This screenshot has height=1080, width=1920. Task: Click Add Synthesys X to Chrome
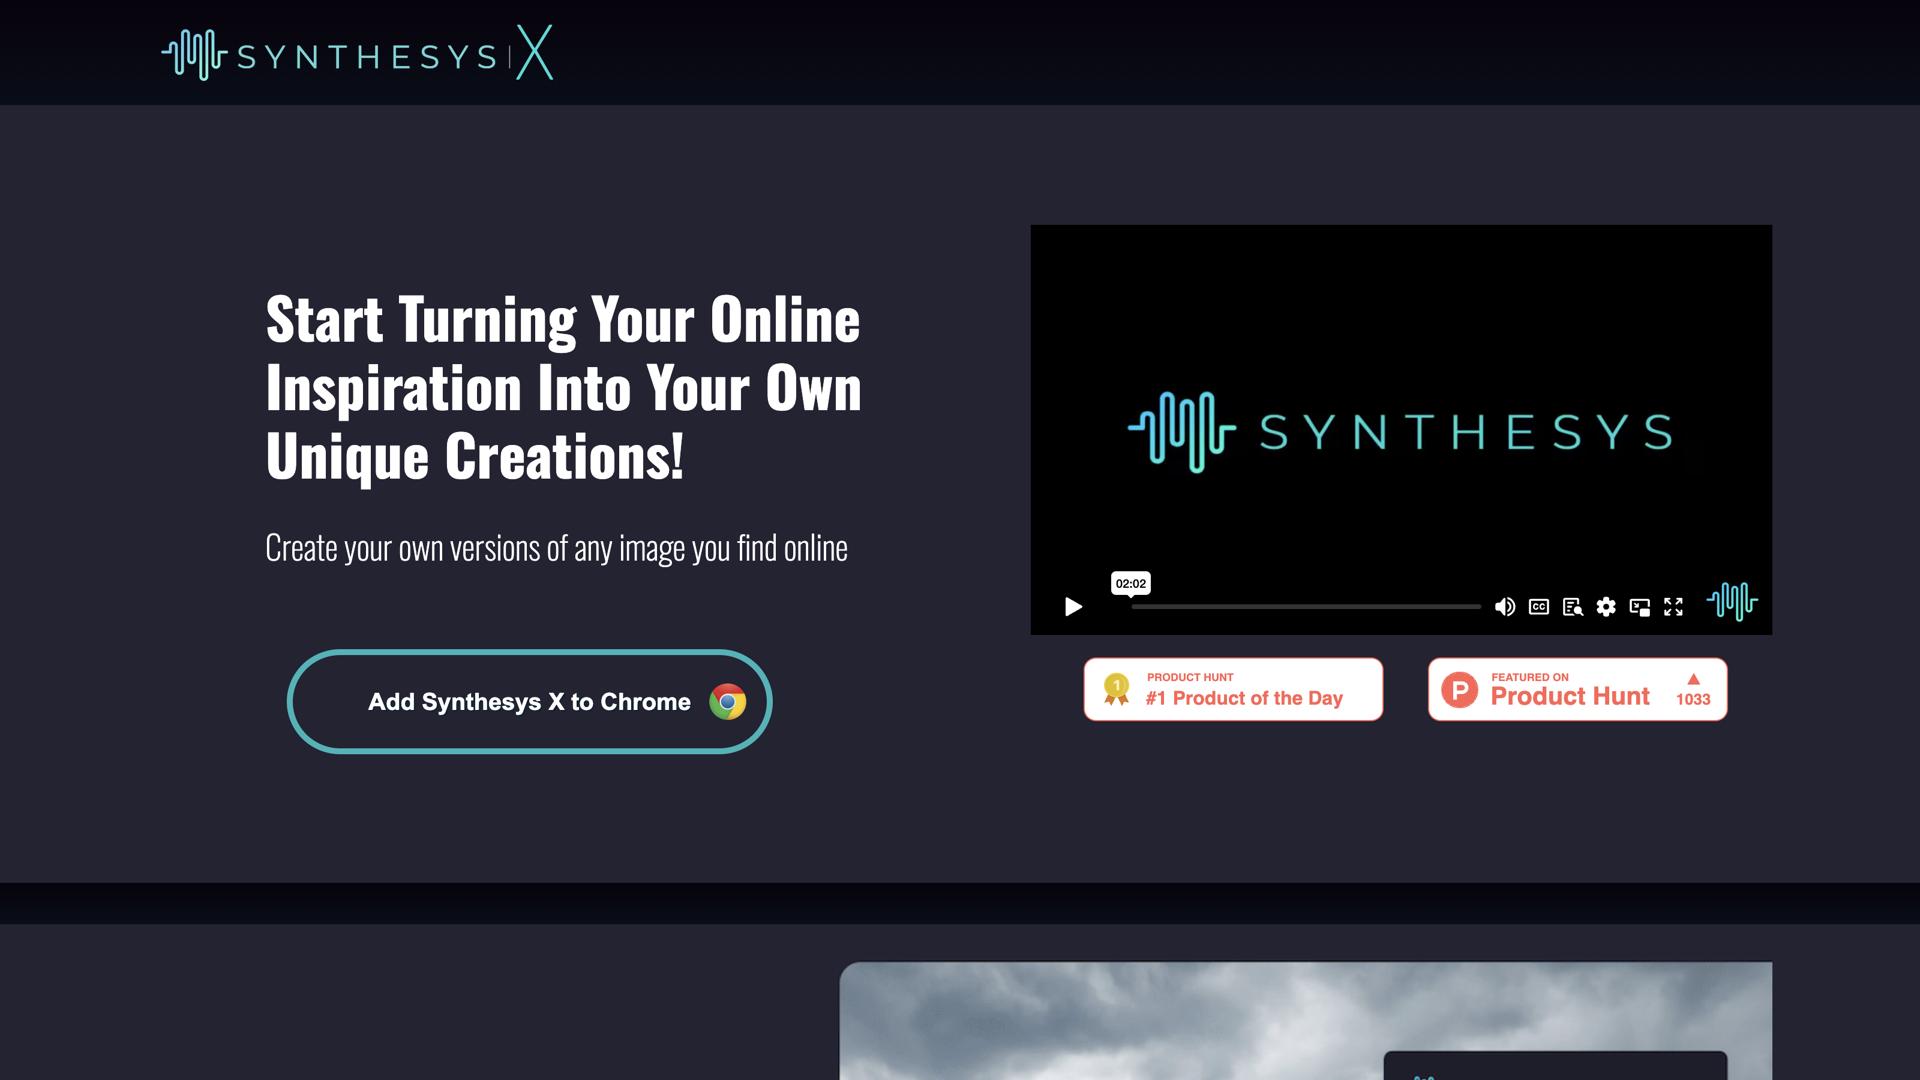(528, 702)
